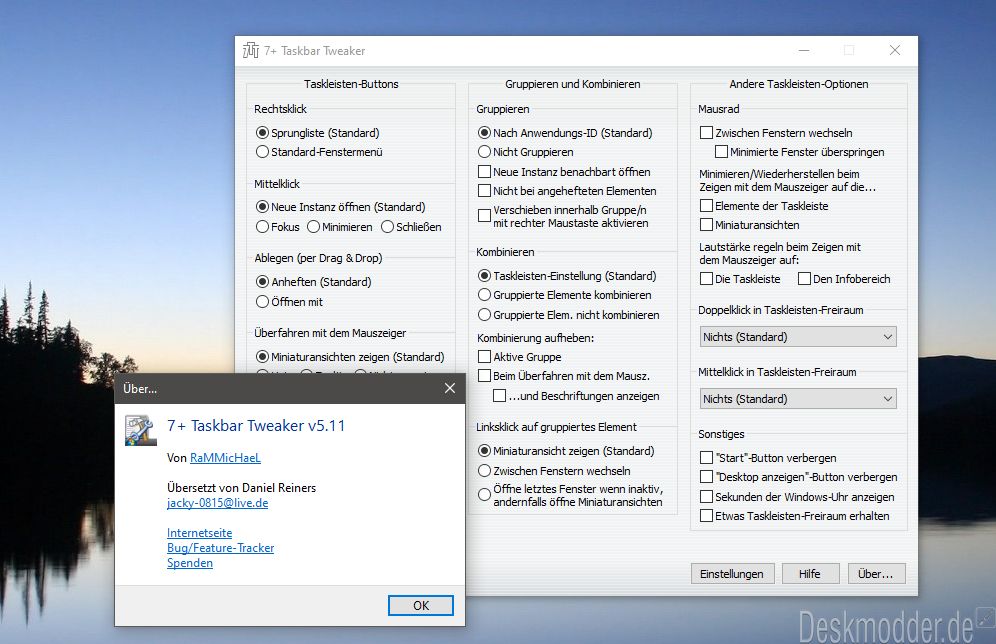Click the Hilfe button
Image resolution: width=996 pixels, height=644 pixels.
810,574
